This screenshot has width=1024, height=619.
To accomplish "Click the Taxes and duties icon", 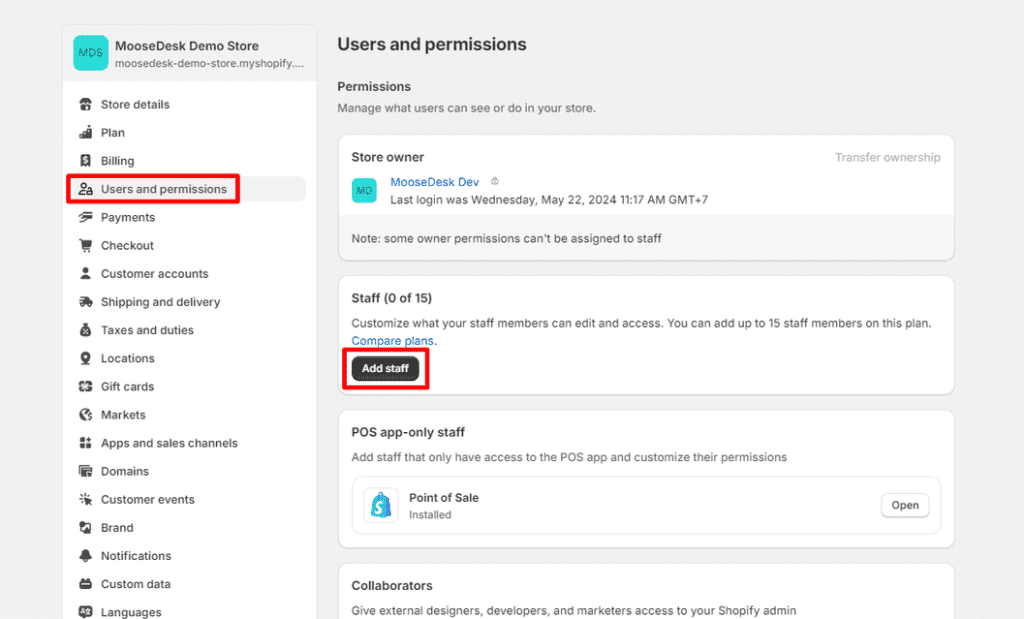I will [86, 330].
